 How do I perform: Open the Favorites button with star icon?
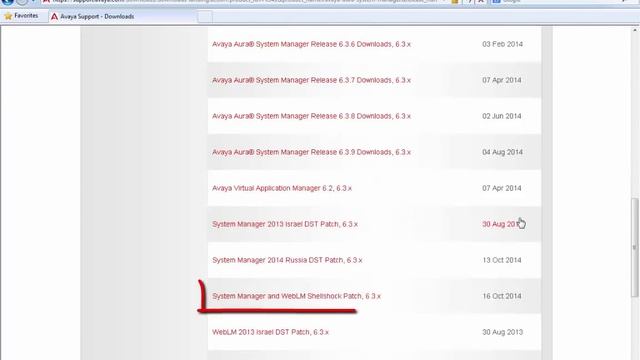point(21,16)
